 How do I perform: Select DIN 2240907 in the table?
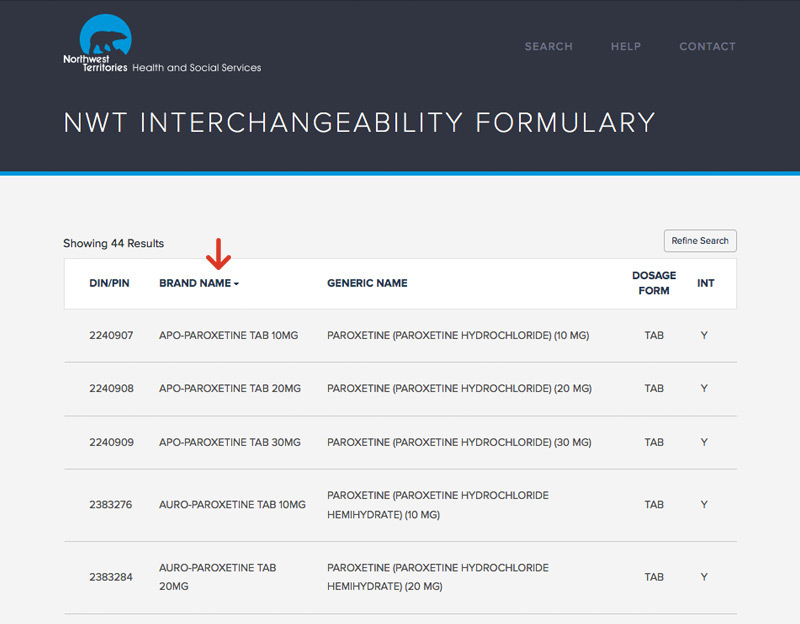[x=110, y=335]
